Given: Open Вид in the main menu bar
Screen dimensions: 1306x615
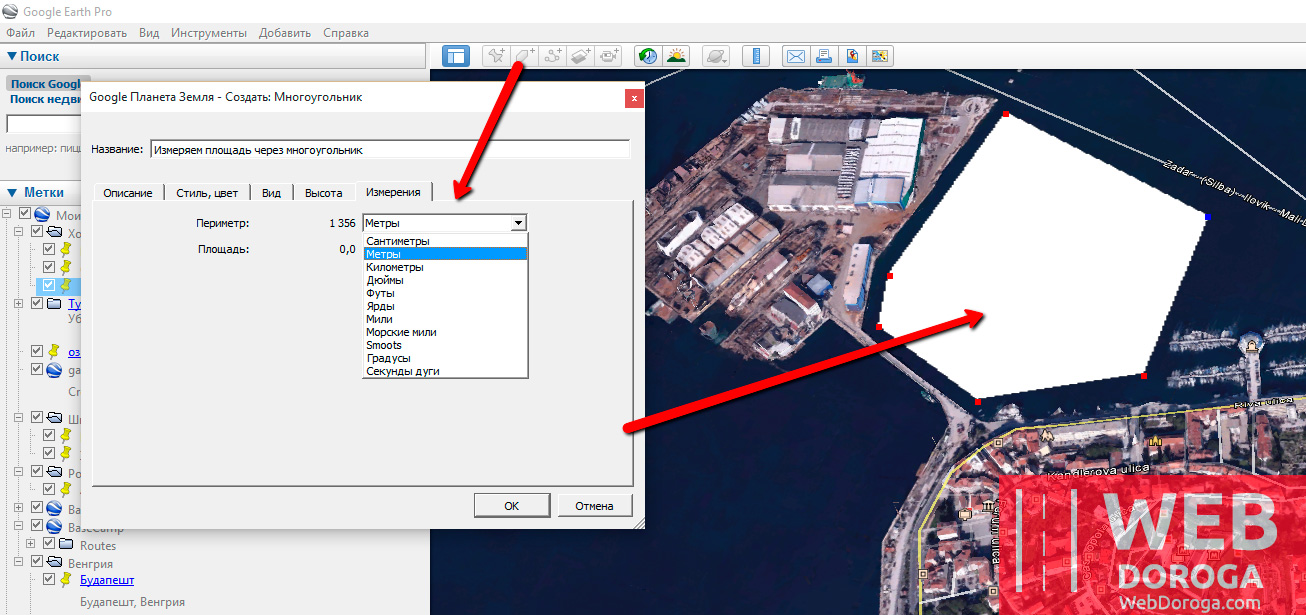Looking at the screenshot, I should [149, 33].
